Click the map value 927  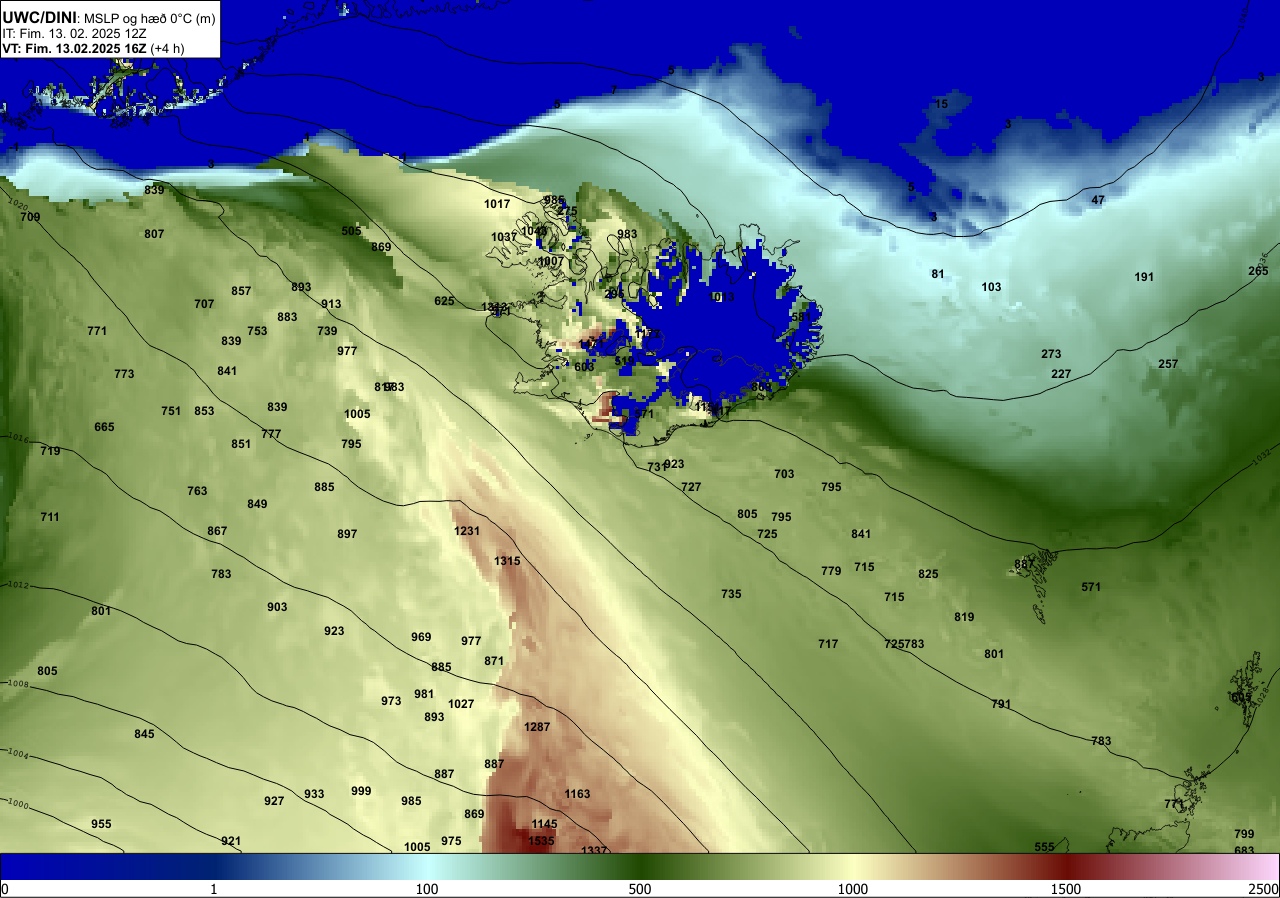[x=274, y=801]
